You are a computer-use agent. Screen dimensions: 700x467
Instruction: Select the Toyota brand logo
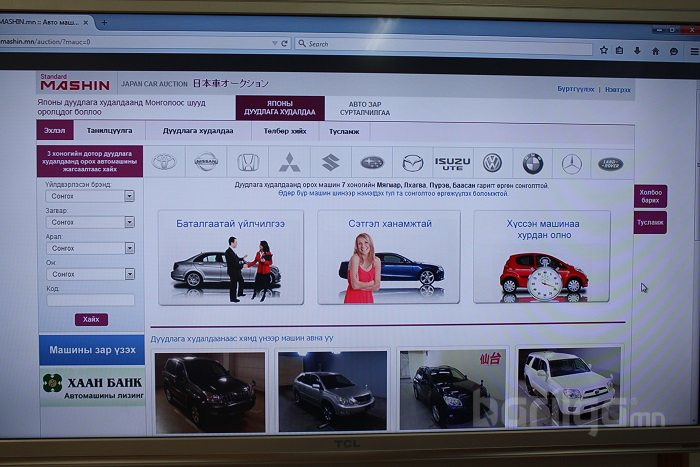(x=164, y=162)
